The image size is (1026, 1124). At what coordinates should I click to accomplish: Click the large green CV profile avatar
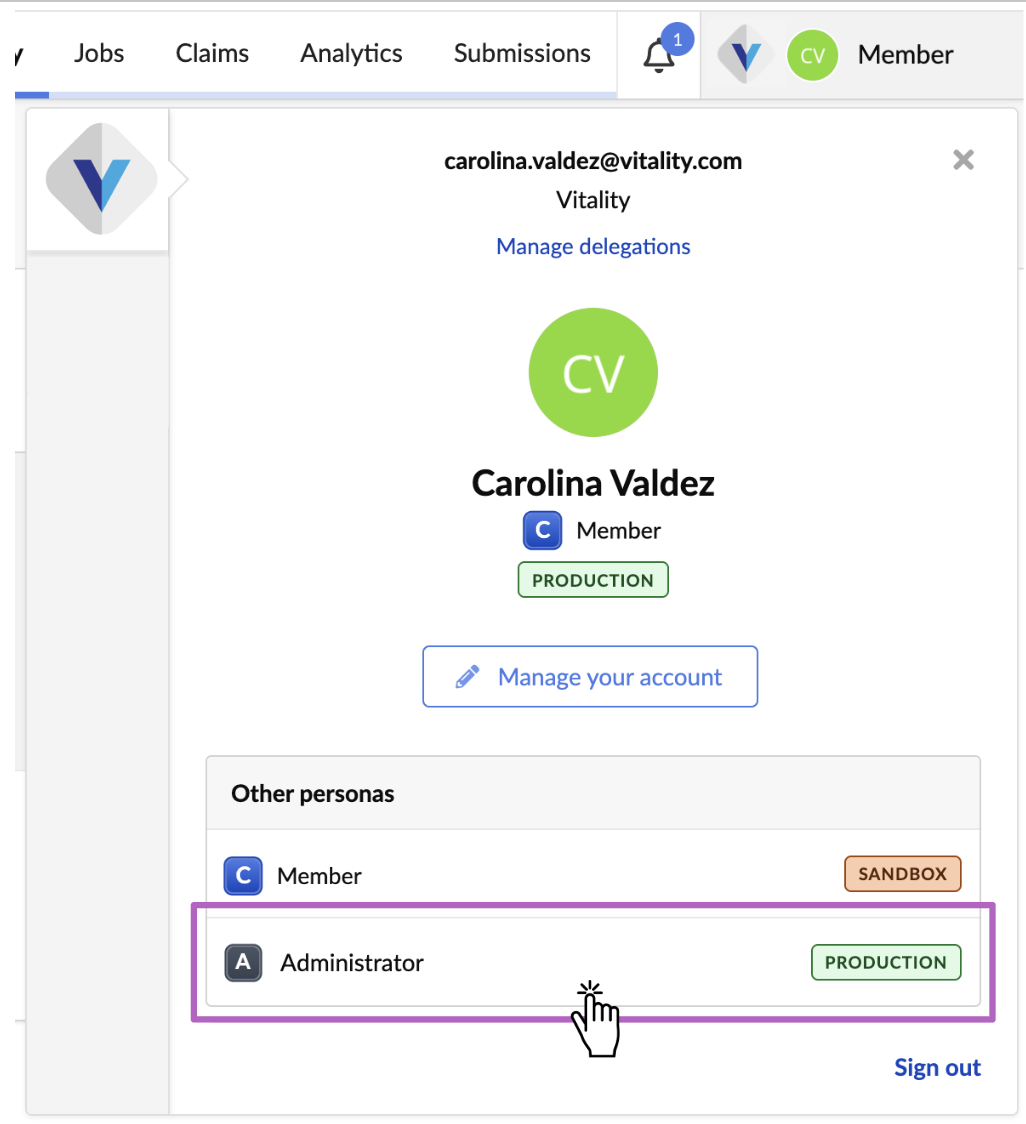(x=593, y=373)
